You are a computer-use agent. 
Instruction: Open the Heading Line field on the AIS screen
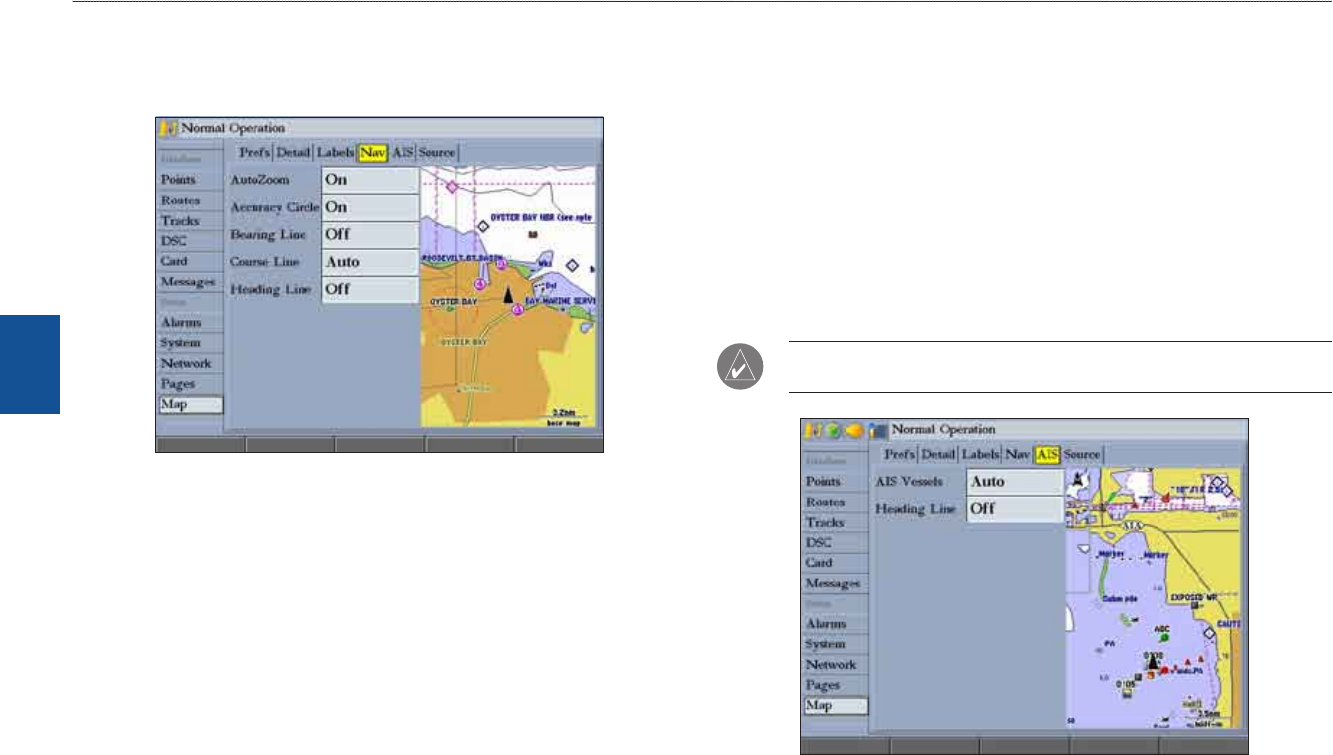(x=1014, y=508)
